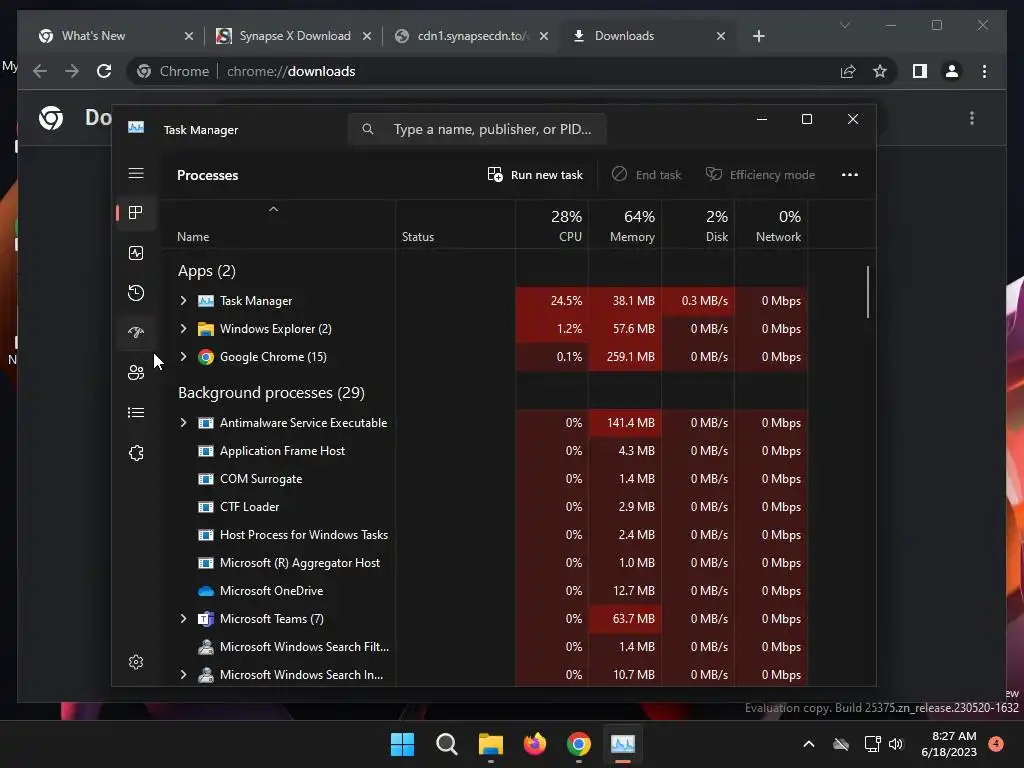Click the search magnifier icon in Task Manager

pos(368,129)
